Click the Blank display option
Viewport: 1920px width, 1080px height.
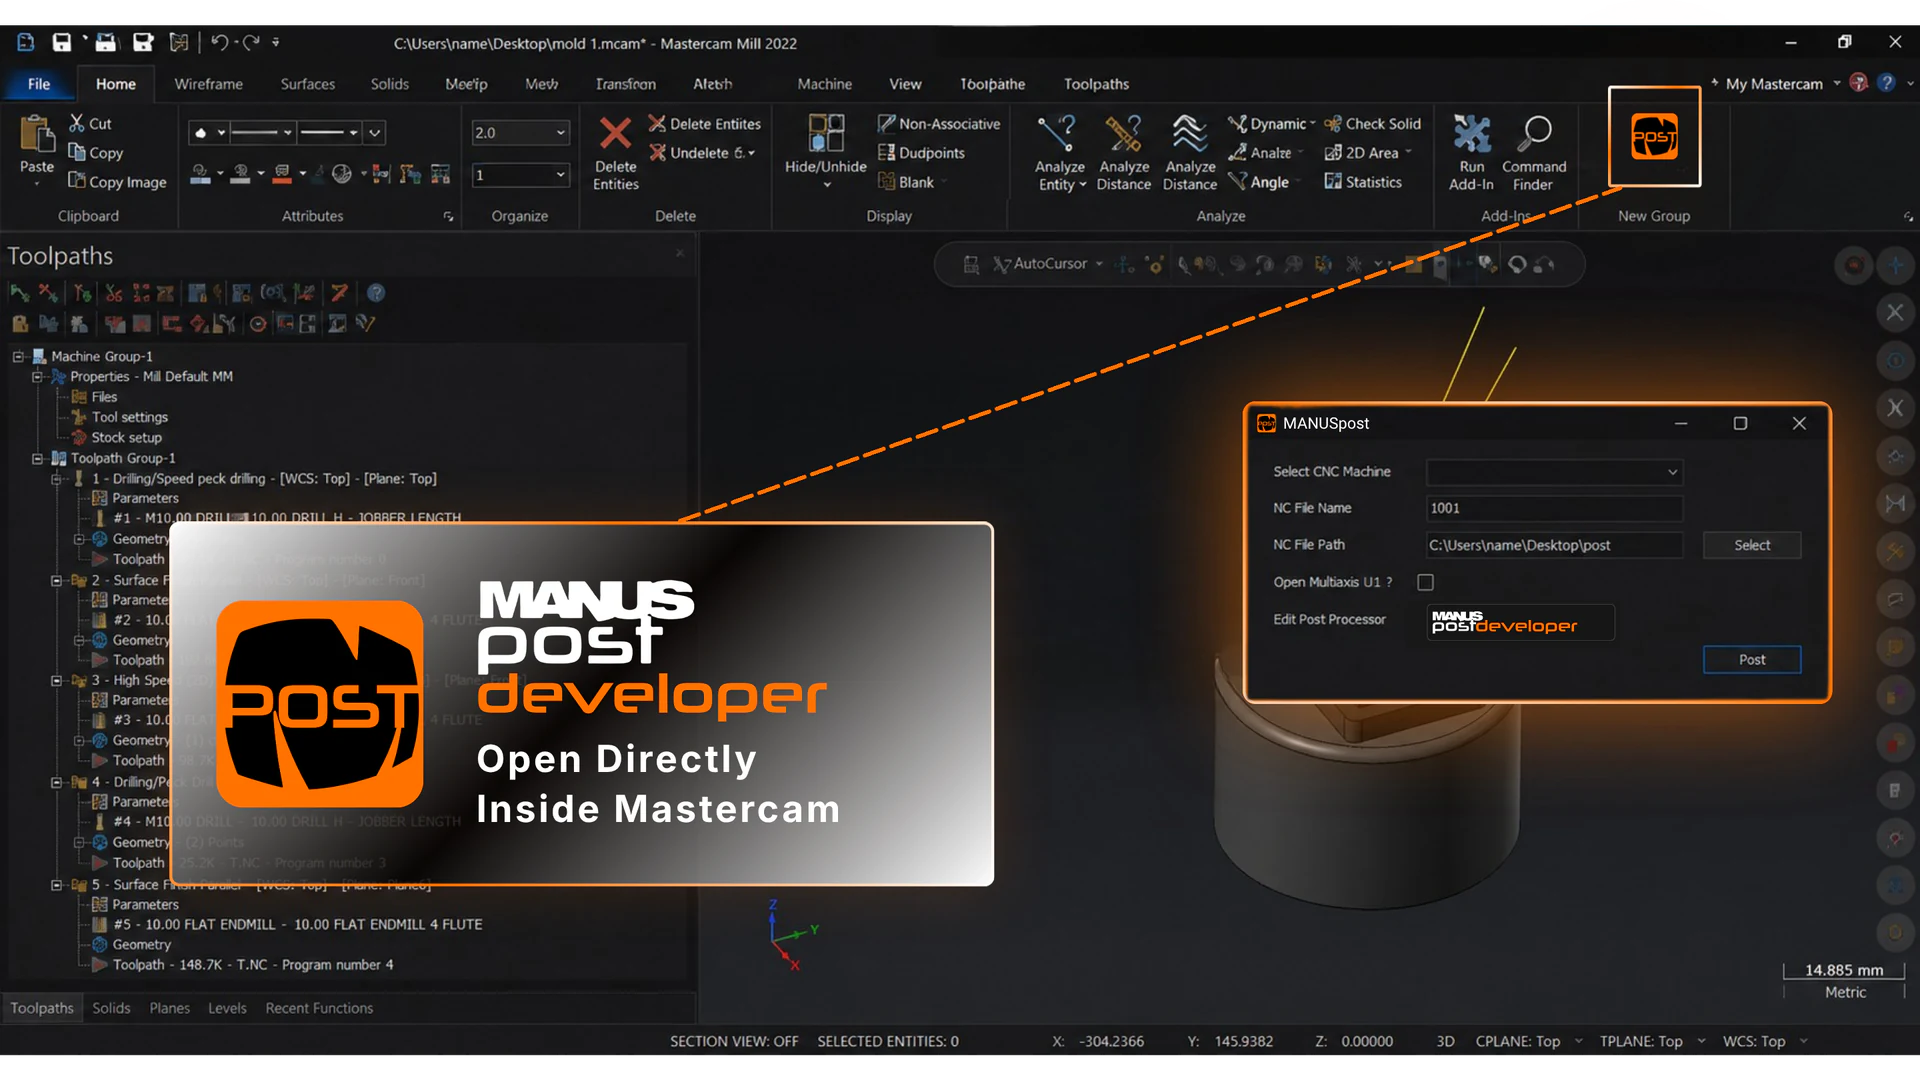pos(905,181)
